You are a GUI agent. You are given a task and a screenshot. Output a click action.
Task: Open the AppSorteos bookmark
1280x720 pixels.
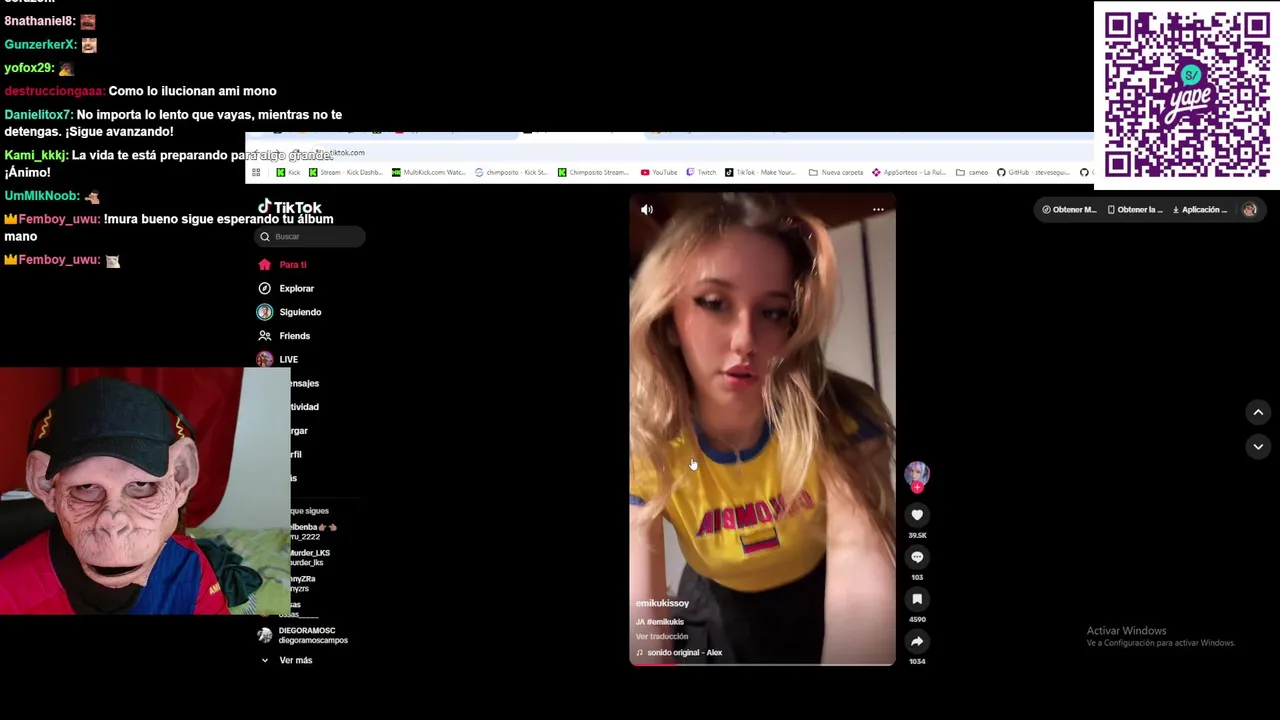pyautogui.click(x=909, y=172)
